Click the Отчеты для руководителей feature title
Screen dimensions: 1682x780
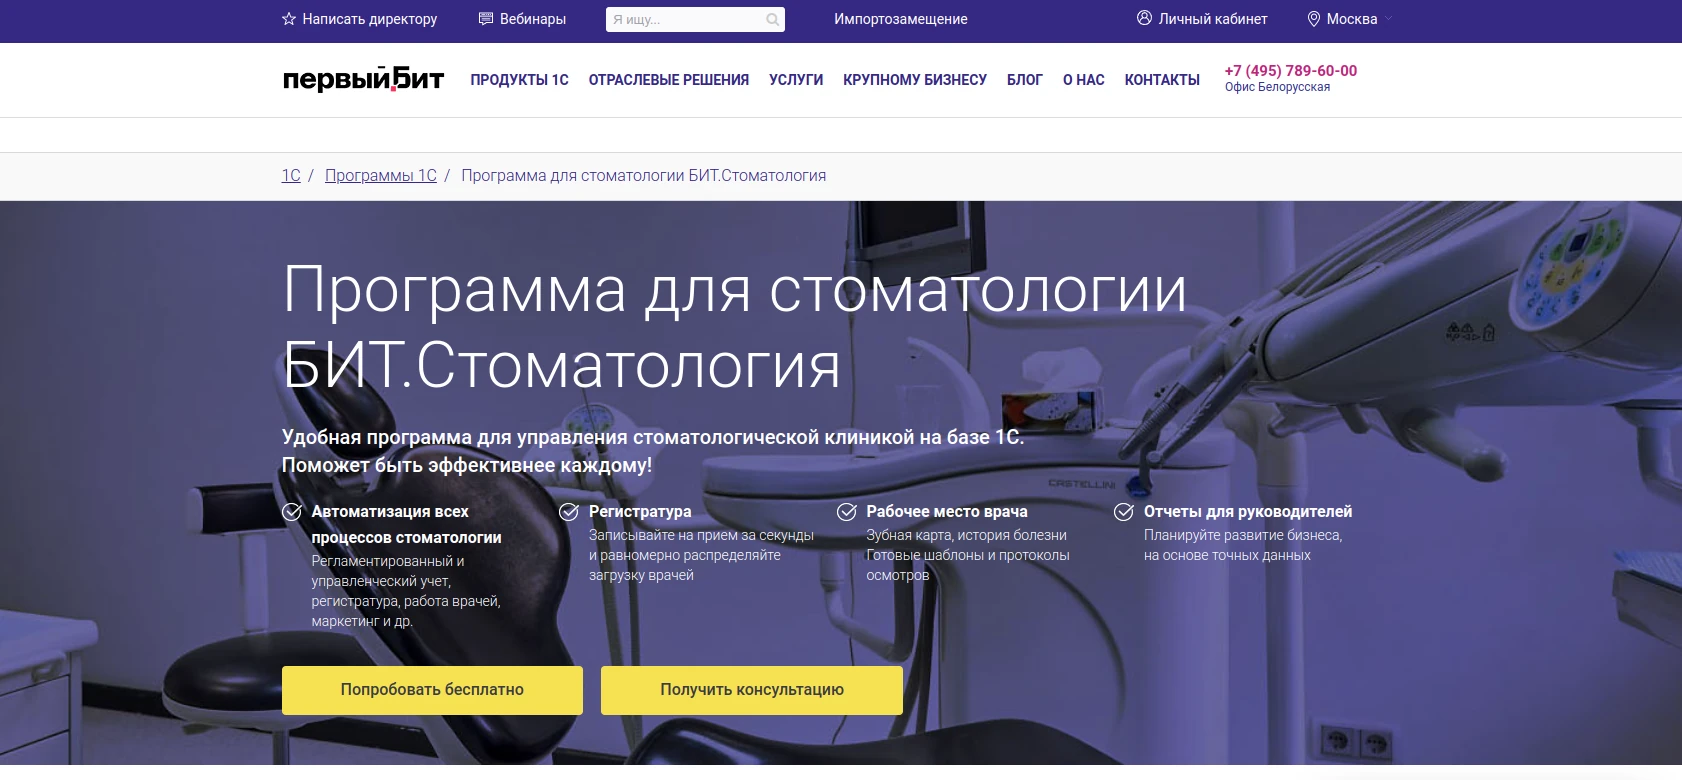click(1248, 511)
